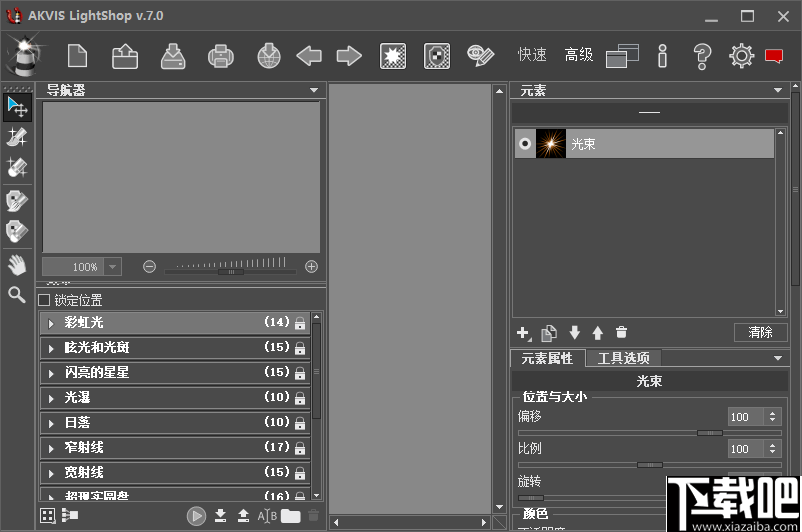
Task: Expand the (10) group above 日落
Action: click(51, 398)
